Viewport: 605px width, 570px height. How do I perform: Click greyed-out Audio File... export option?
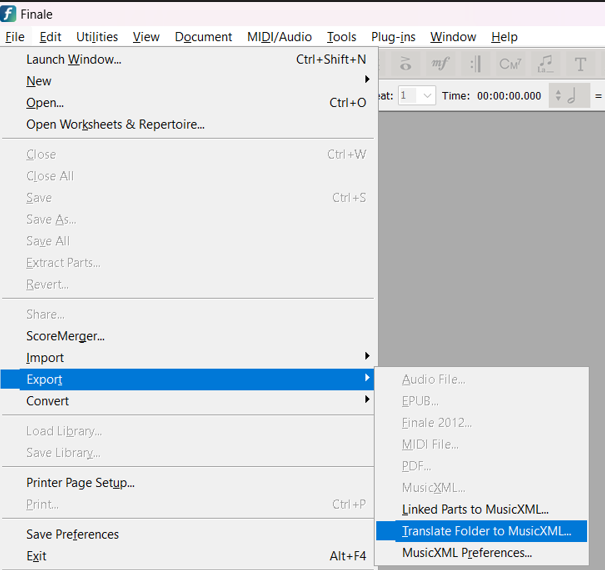(x=482, y=379)
